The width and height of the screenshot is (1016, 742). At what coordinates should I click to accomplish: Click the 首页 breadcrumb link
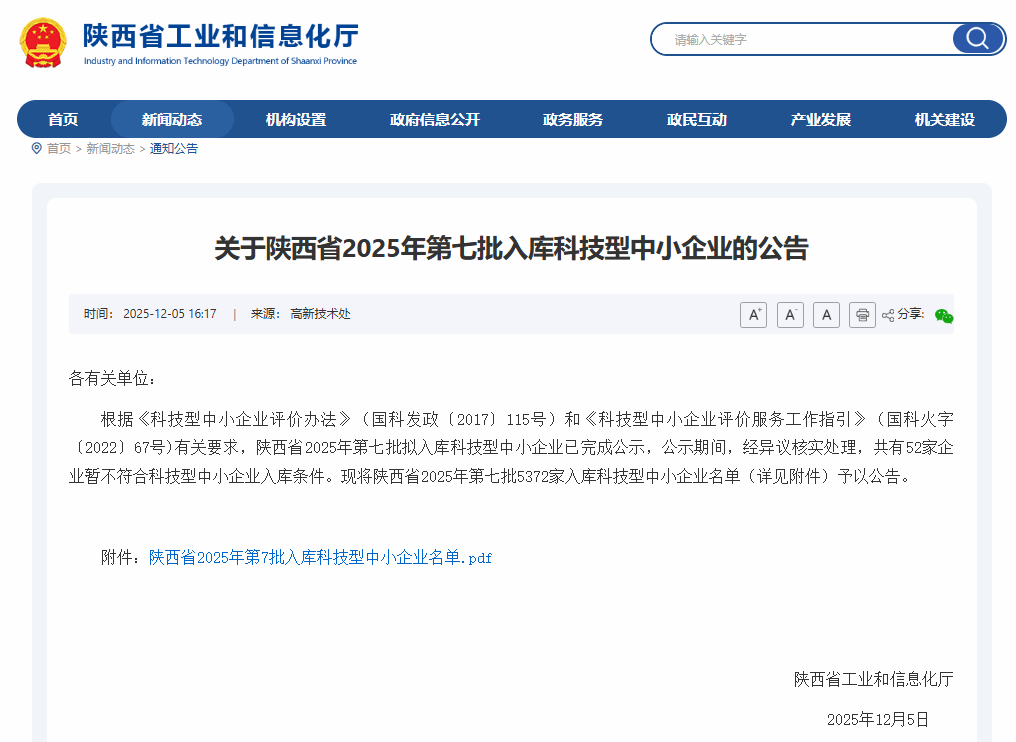point(59,149)
